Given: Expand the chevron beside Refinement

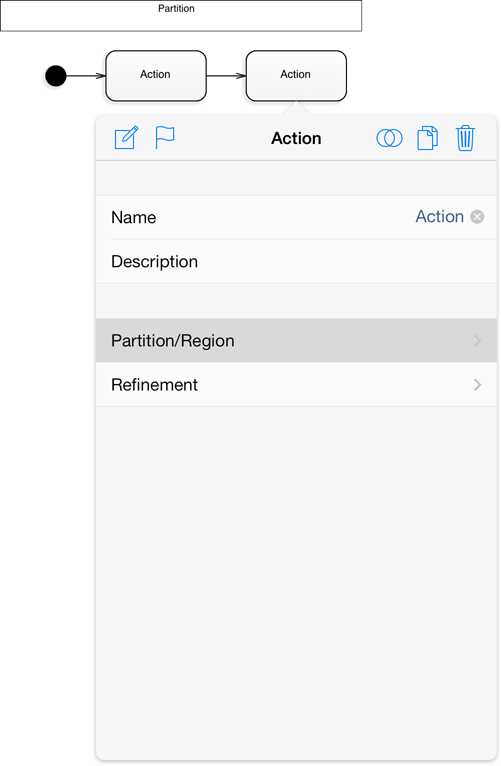Looking at the screenshot, I should pos(477,385).
